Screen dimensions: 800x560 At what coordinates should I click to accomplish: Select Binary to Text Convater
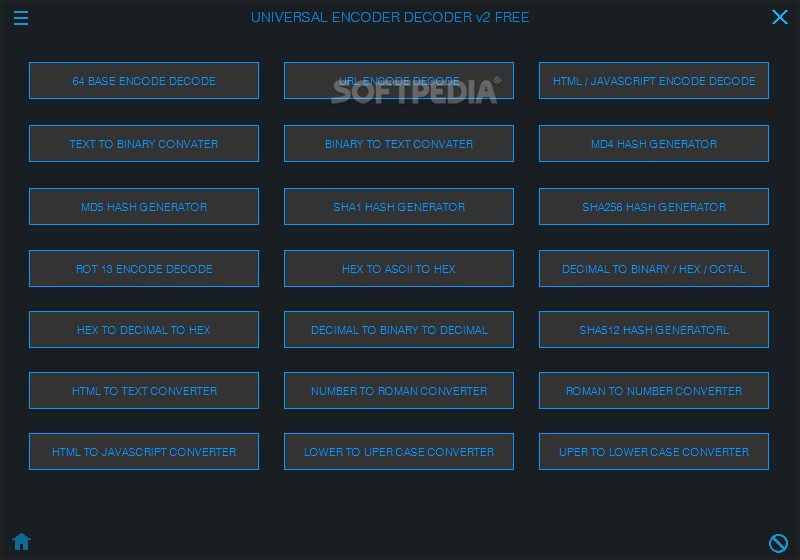[x=399, y=144]
